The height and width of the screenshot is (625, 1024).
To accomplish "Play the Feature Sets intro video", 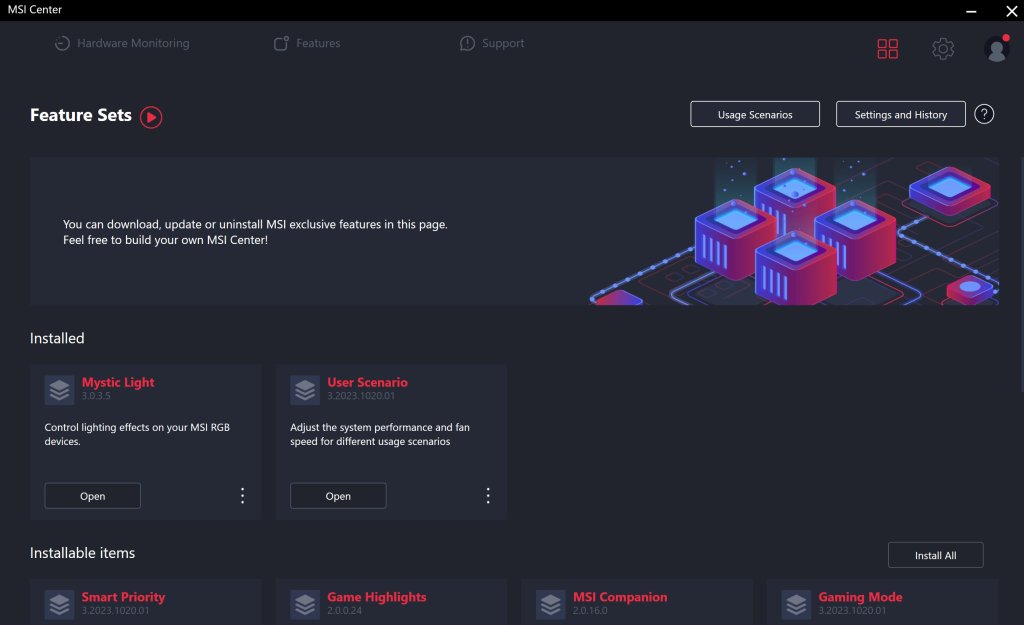I will click(x=151, y=117).
